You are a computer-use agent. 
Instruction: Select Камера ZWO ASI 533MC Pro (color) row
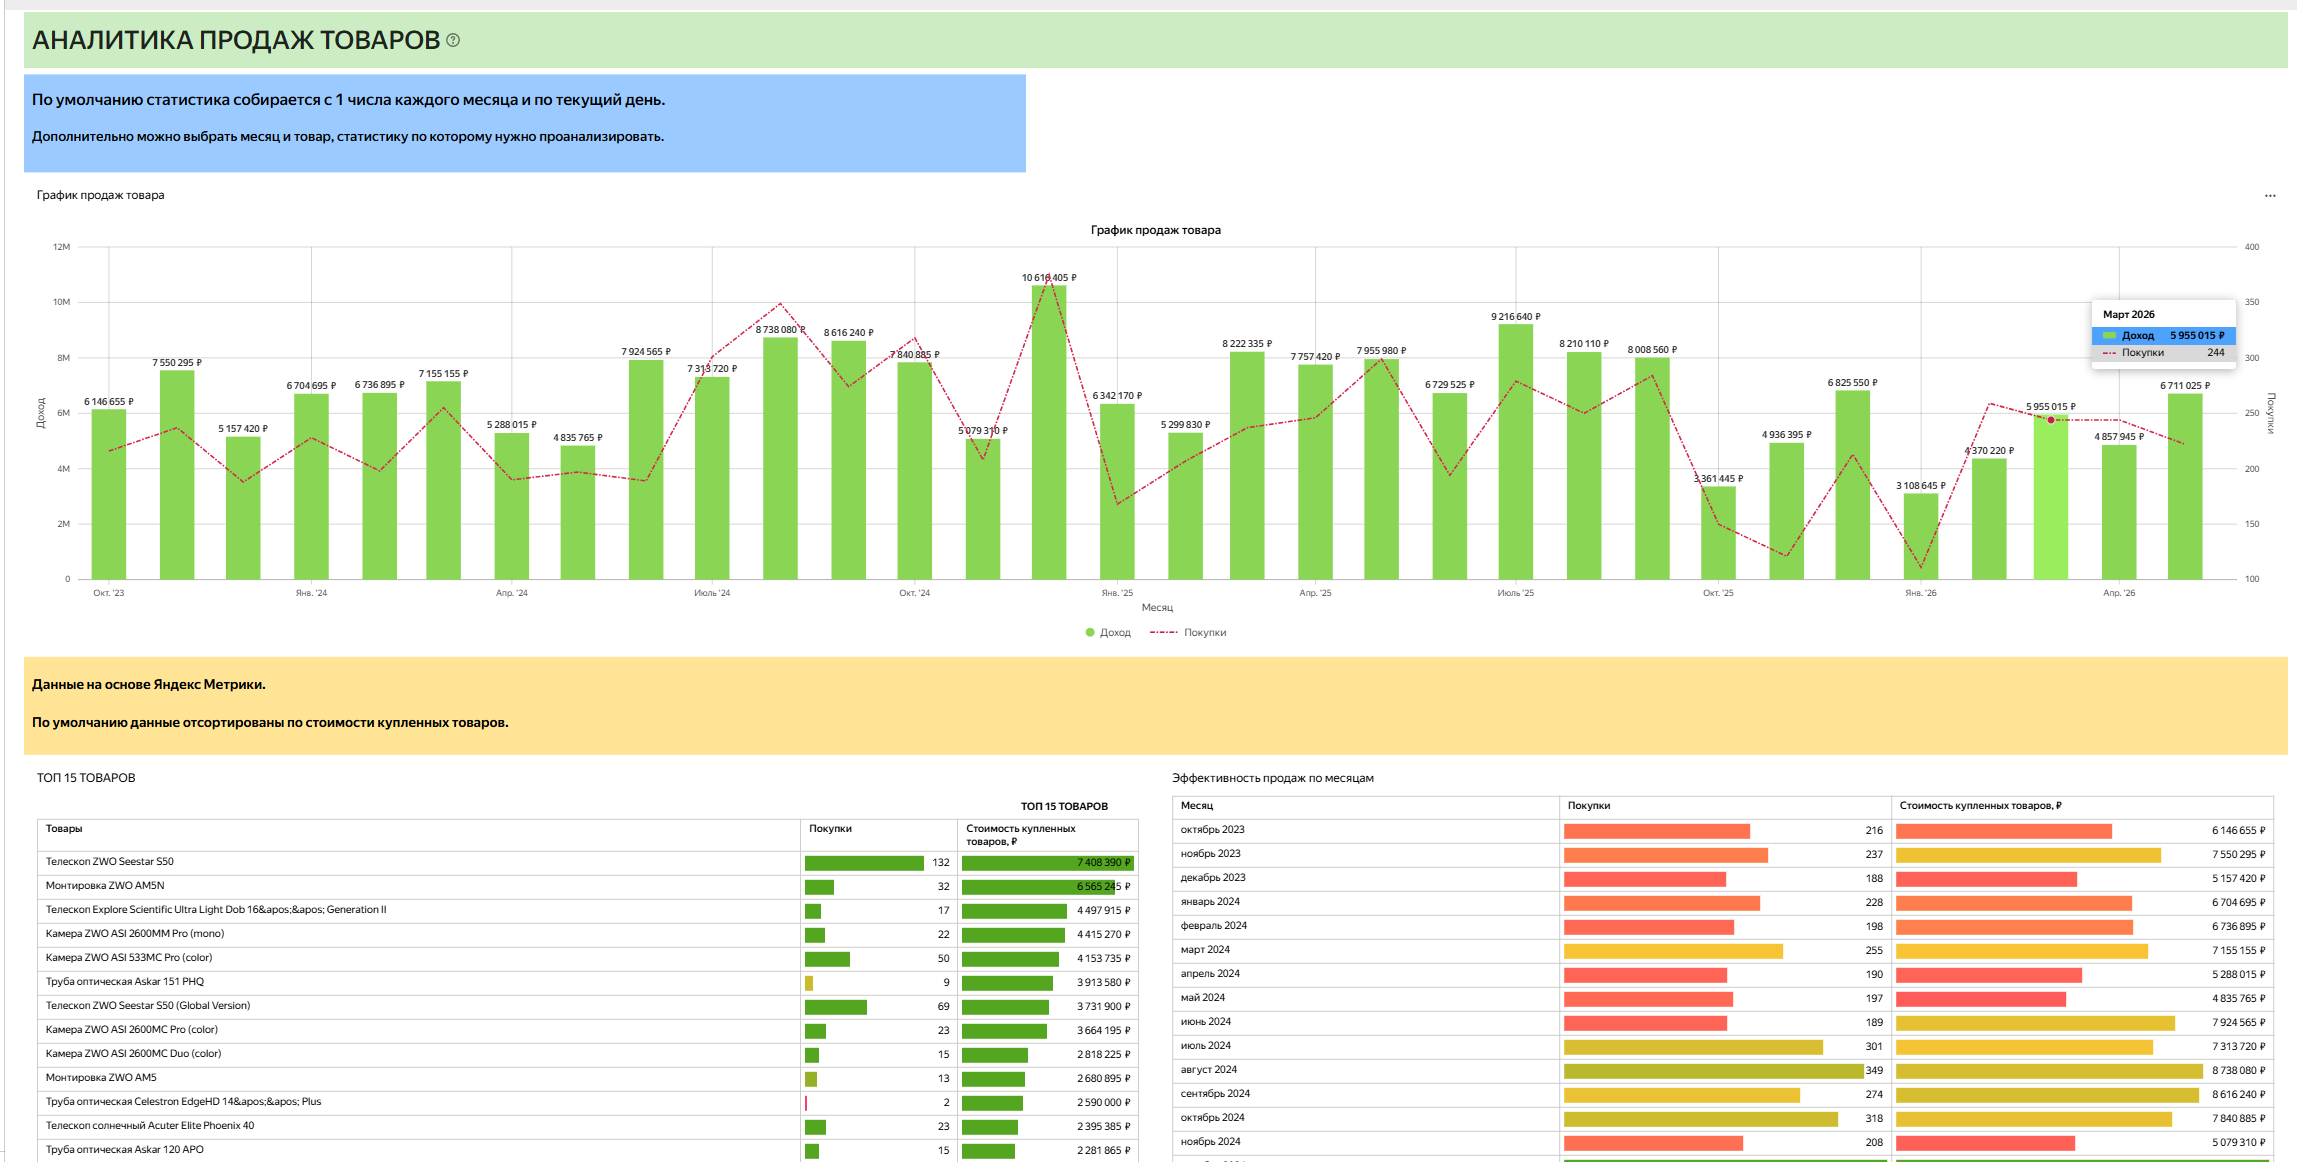[587, 958]
